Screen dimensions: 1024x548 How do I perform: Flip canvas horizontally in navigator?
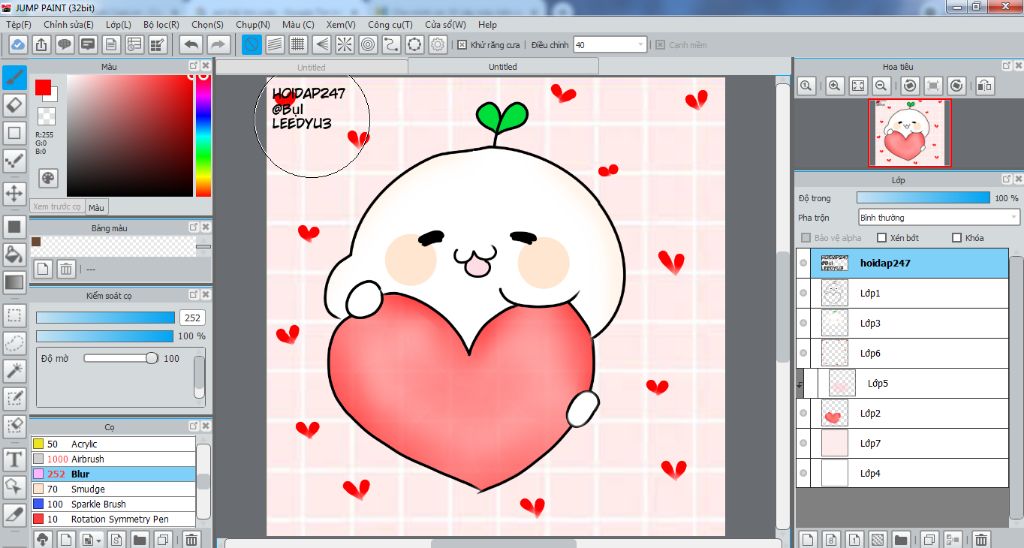[985, 86]
